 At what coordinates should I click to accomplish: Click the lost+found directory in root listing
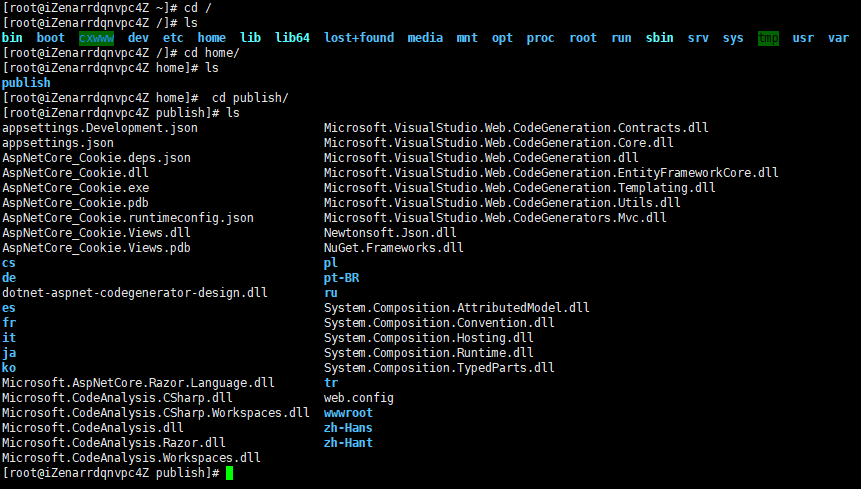click(x=359, y=38)
